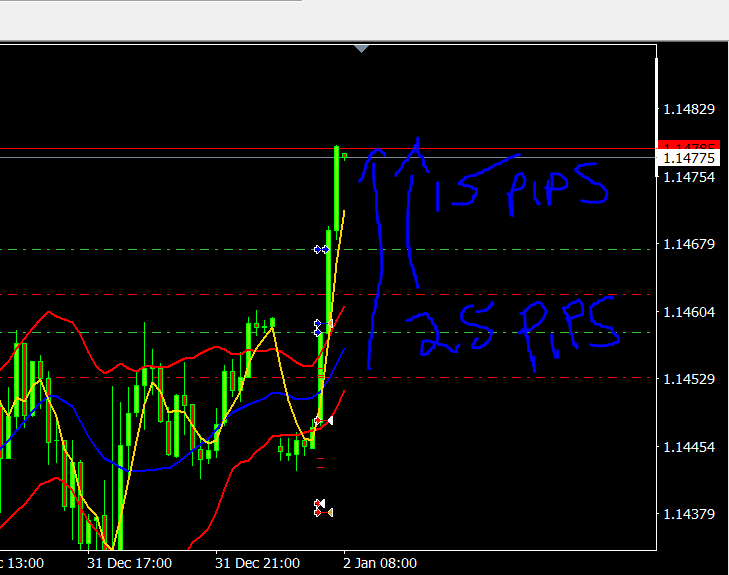Click the 1.14379 price scale label
The width and height of the screenshot is (729, 575).
689,514
